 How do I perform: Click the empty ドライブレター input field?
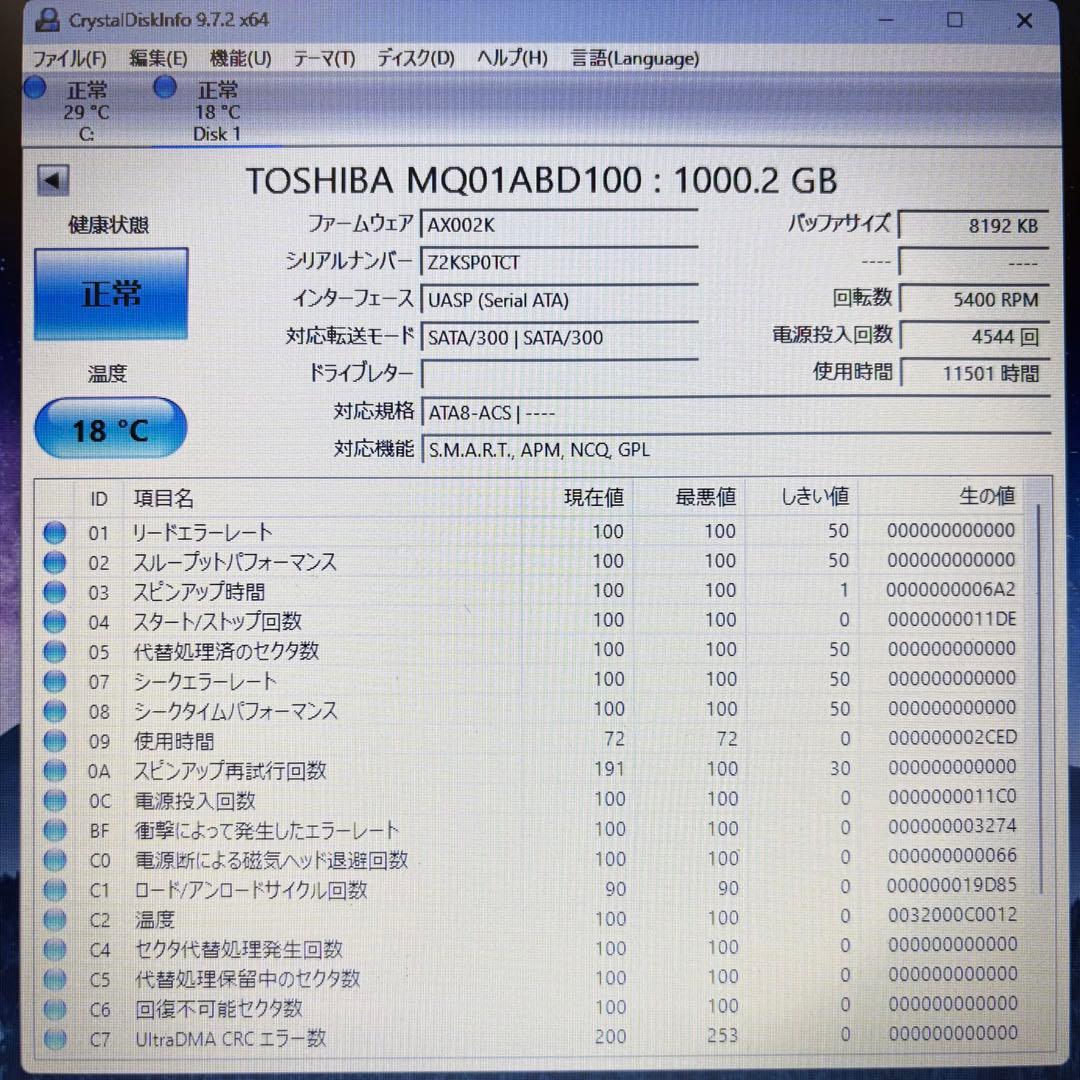point(560,373)
